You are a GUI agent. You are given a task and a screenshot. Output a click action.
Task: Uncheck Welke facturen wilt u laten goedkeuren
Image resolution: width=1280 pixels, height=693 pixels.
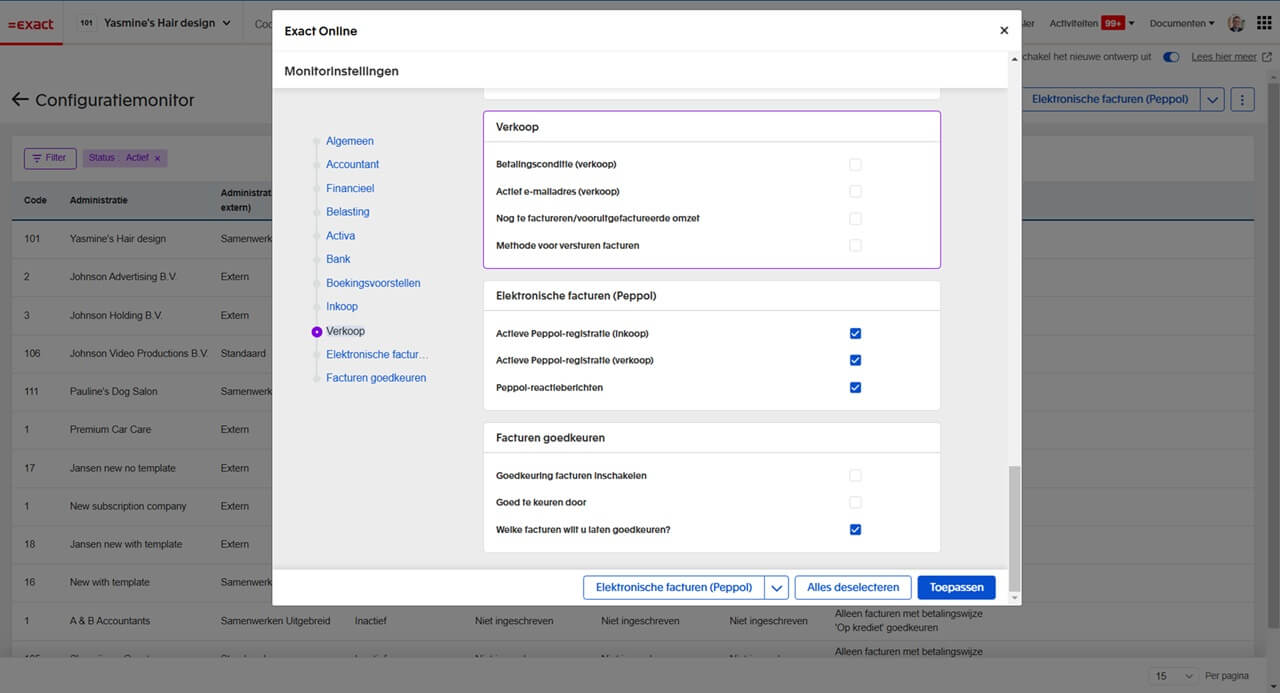(855, 529)
